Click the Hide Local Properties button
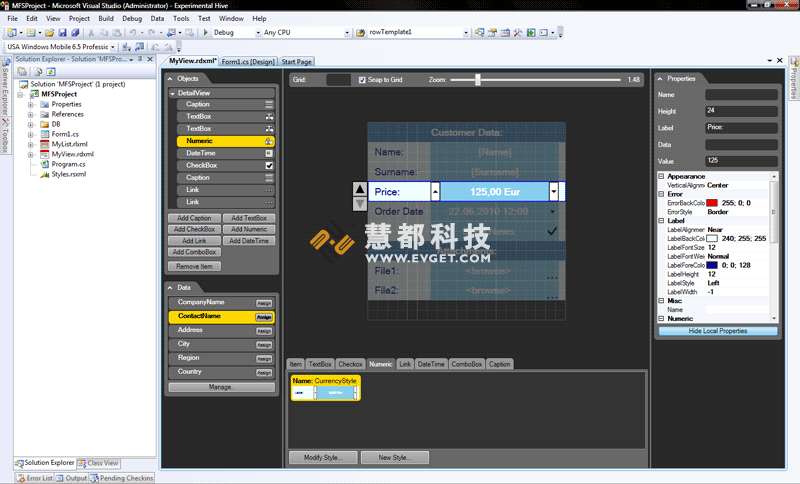This screenshot has height=484, width=800. click(x=717, y=330)
